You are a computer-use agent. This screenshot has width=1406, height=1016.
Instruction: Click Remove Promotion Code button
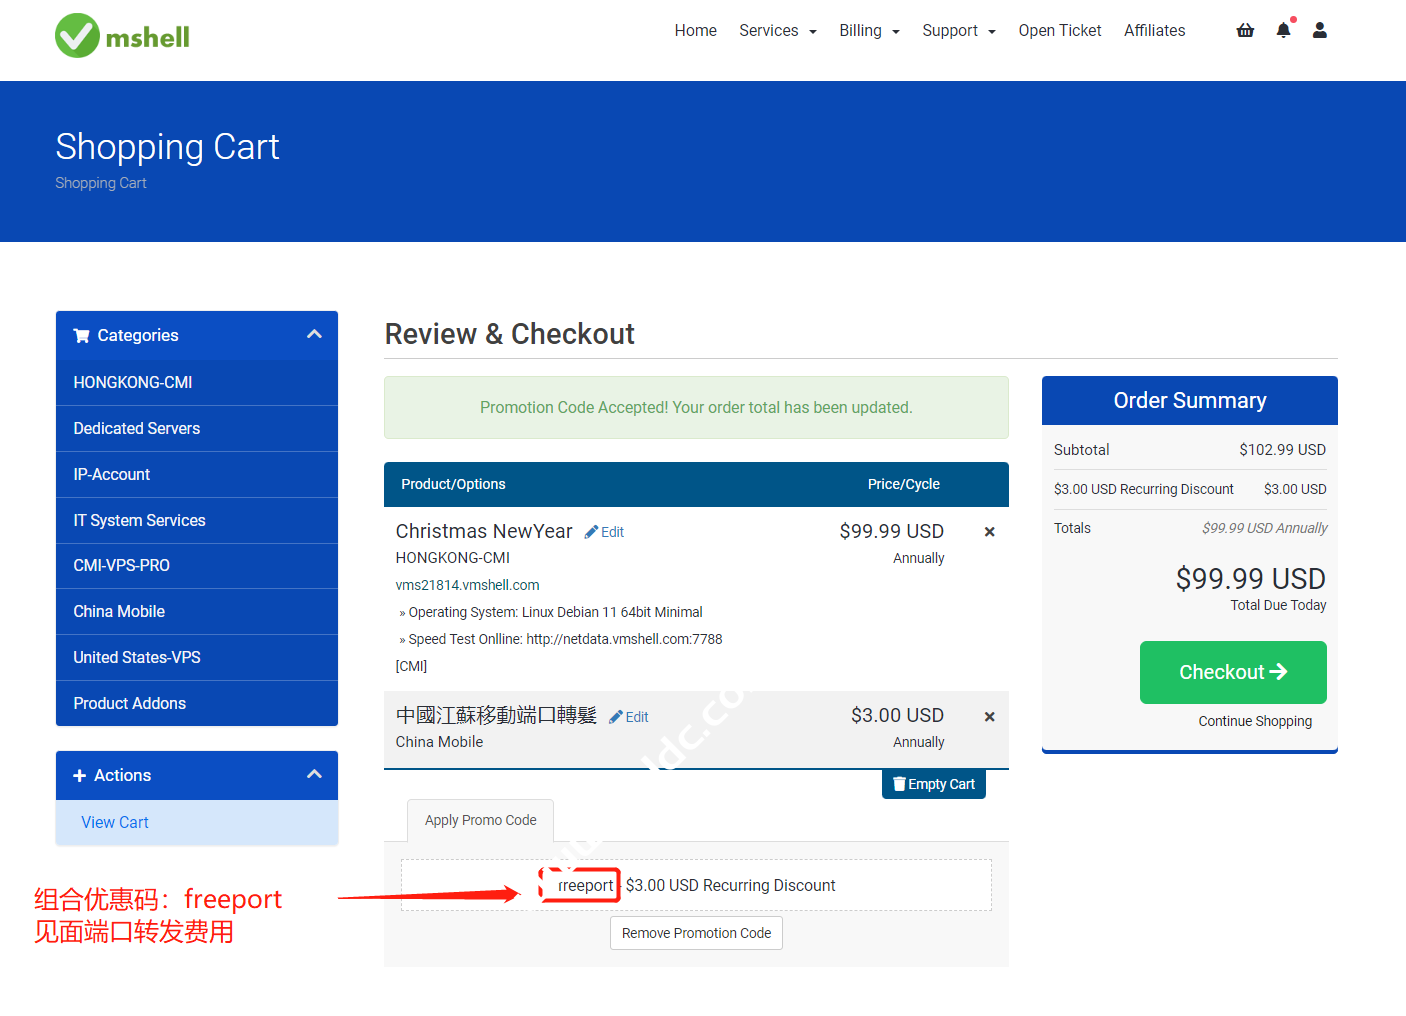pos(696,933)
